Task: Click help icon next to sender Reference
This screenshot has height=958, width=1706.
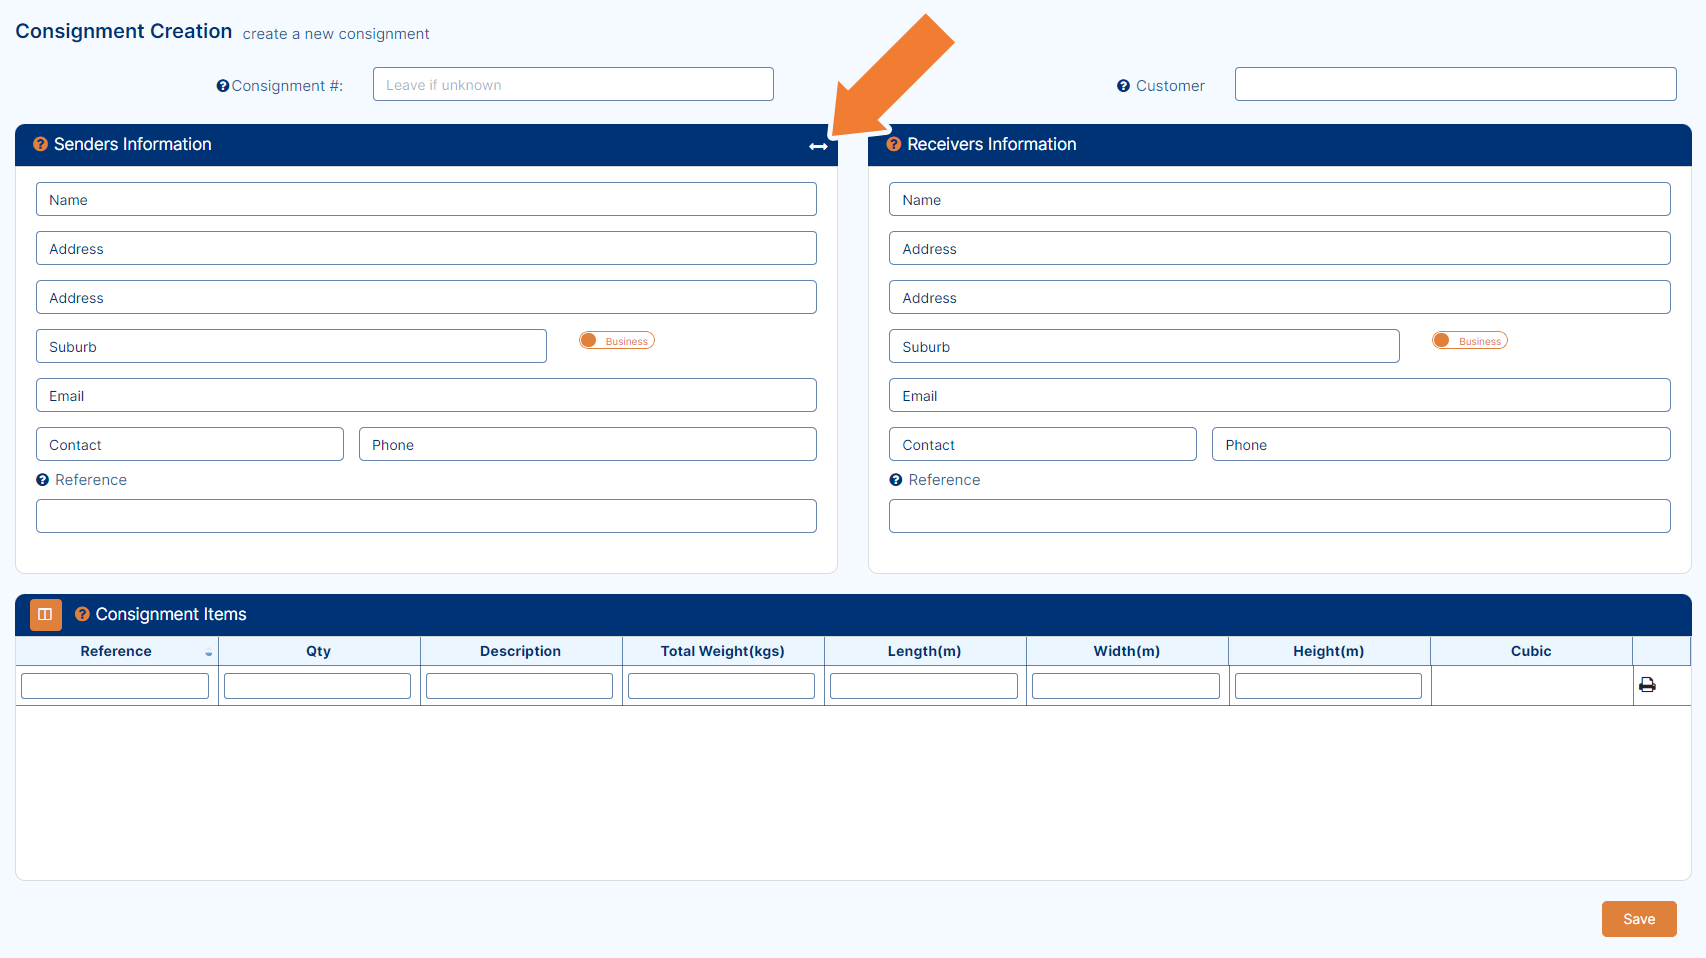Action: tap(43, 480)
